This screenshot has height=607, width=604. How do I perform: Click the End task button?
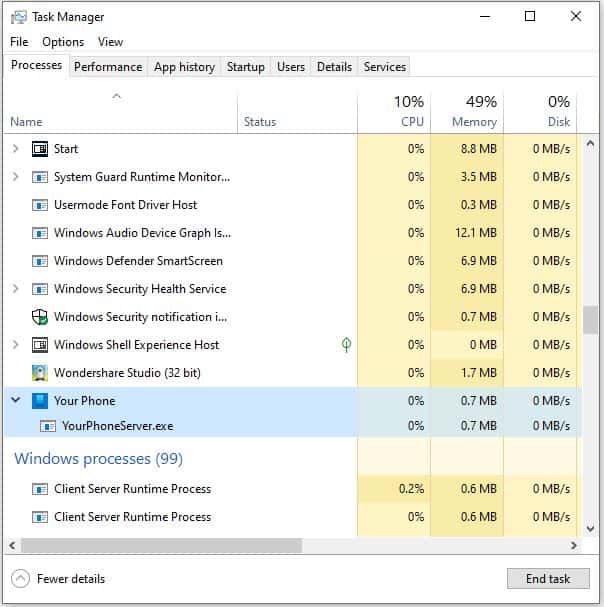coord(548,578)
